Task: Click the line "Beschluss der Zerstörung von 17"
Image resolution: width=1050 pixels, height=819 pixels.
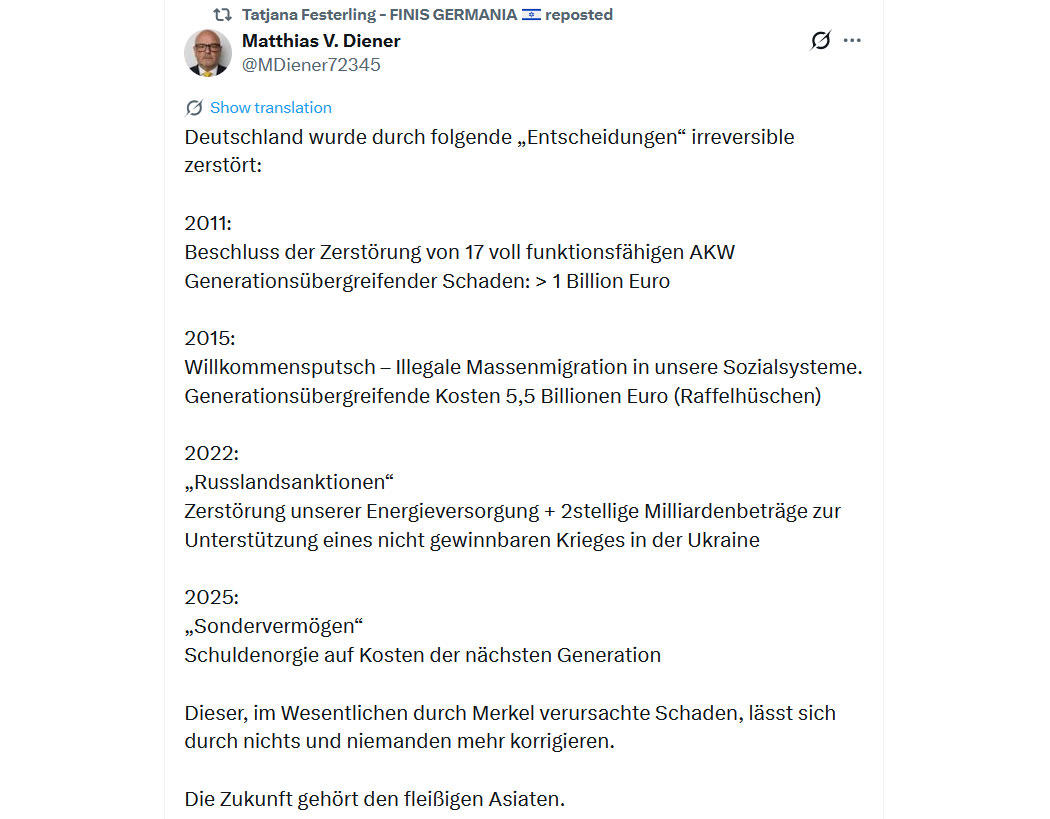Action: pos(459,252)
